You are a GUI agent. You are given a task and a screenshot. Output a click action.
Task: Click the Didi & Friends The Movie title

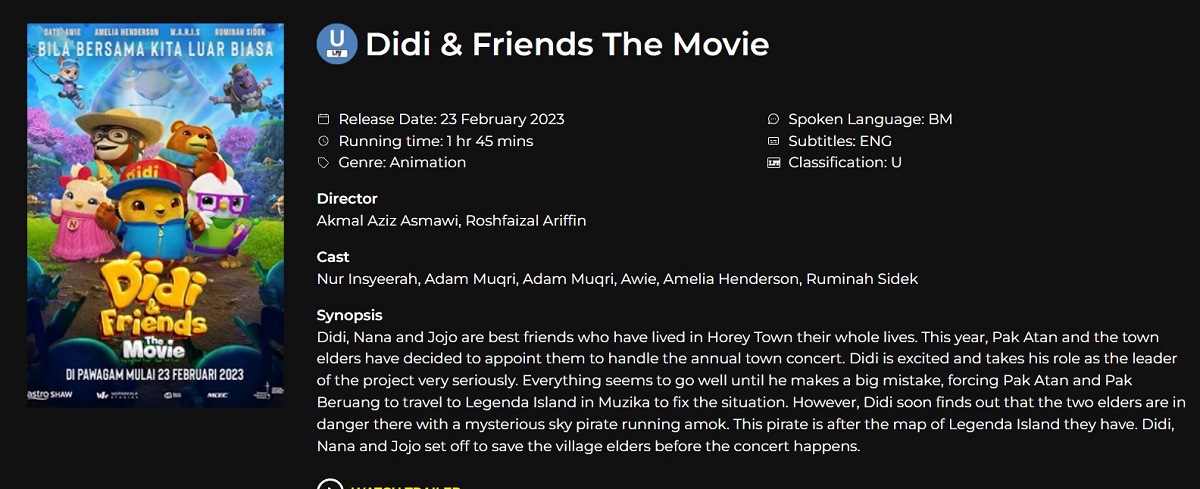coord(567,44)
